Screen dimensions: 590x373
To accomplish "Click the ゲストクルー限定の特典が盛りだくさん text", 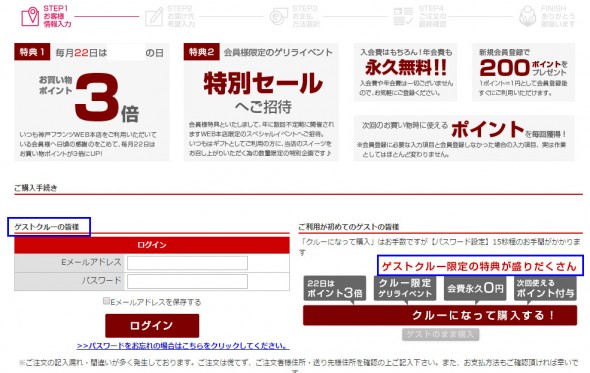I will pos(479,266).
